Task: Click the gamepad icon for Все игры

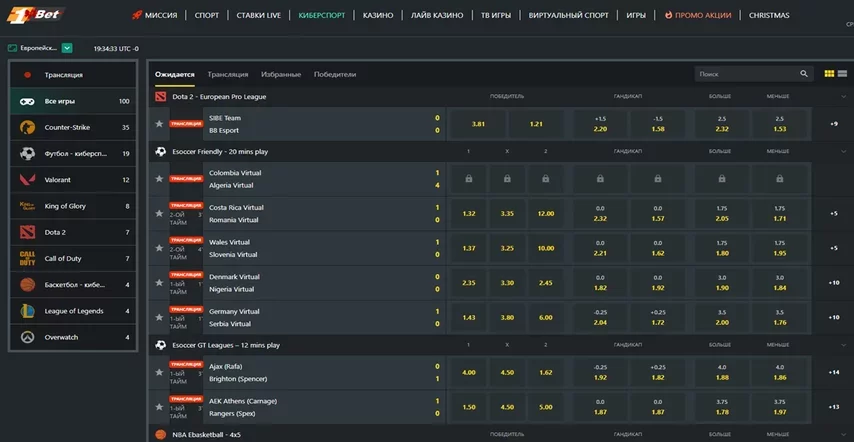Action: (x=27, y=101)
